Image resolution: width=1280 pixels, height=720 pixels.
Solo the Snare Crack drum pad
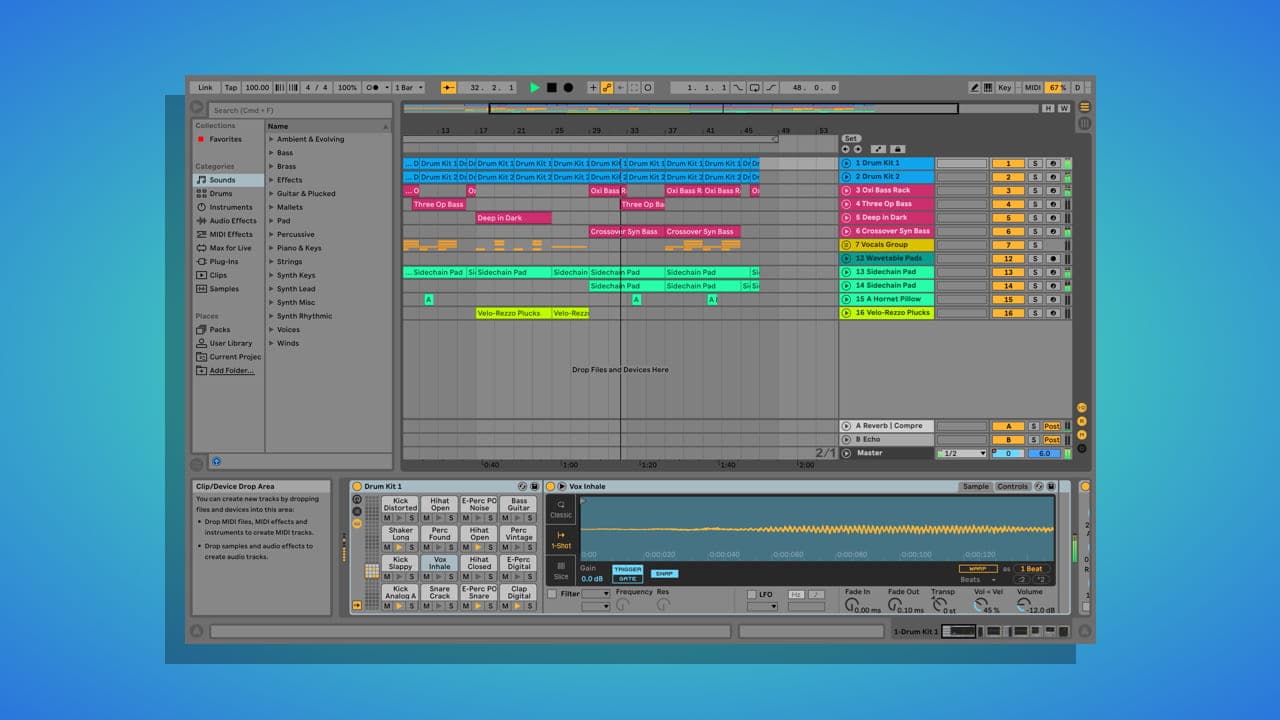click(451, 605)
